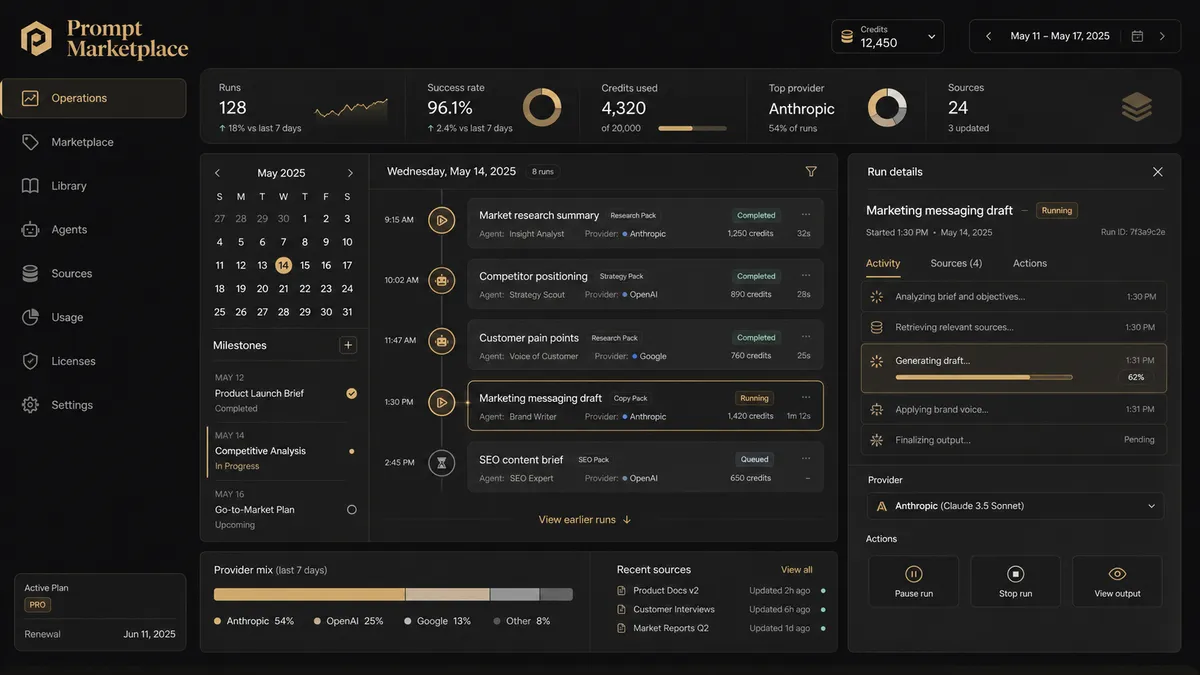1200x675 pixels.
Task: Click Finalizing output step icon
Action: click(x=877, y=440)
